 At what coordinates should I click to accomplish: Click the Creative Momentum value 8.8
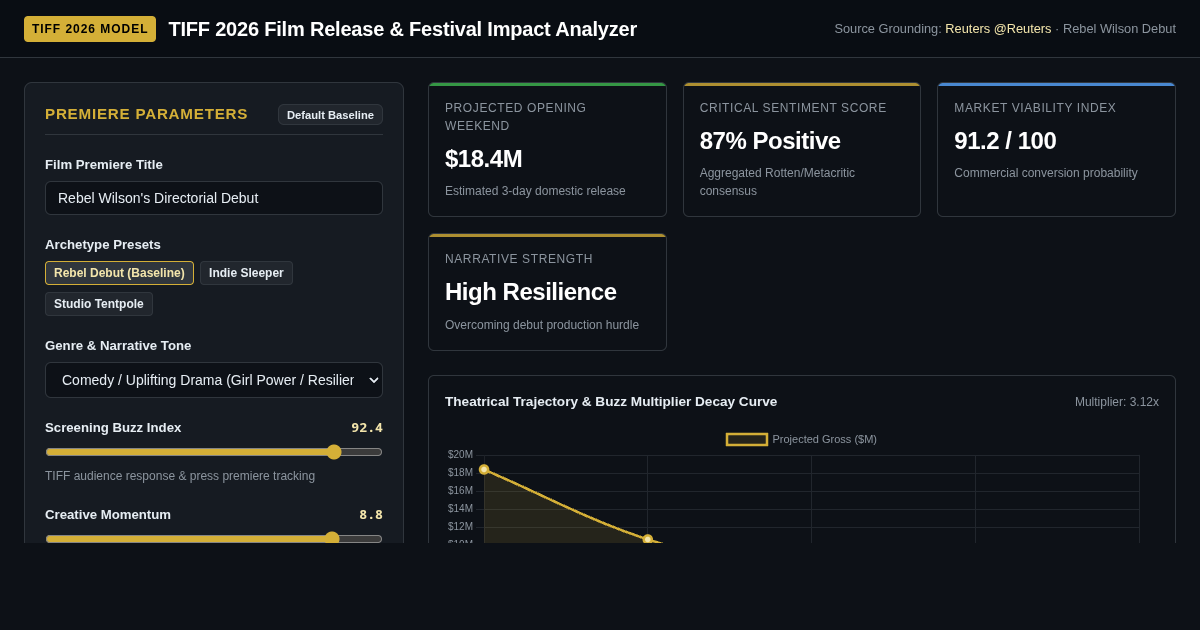point(371,515)
